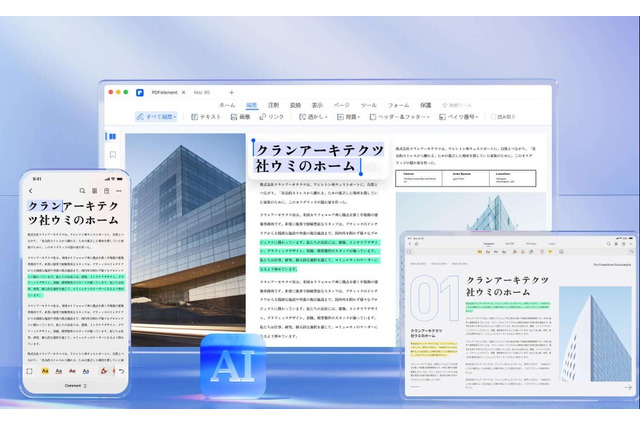
Task: Select underline Aa tool on phone
Action: pyautogui.click(x=59, y=371)
